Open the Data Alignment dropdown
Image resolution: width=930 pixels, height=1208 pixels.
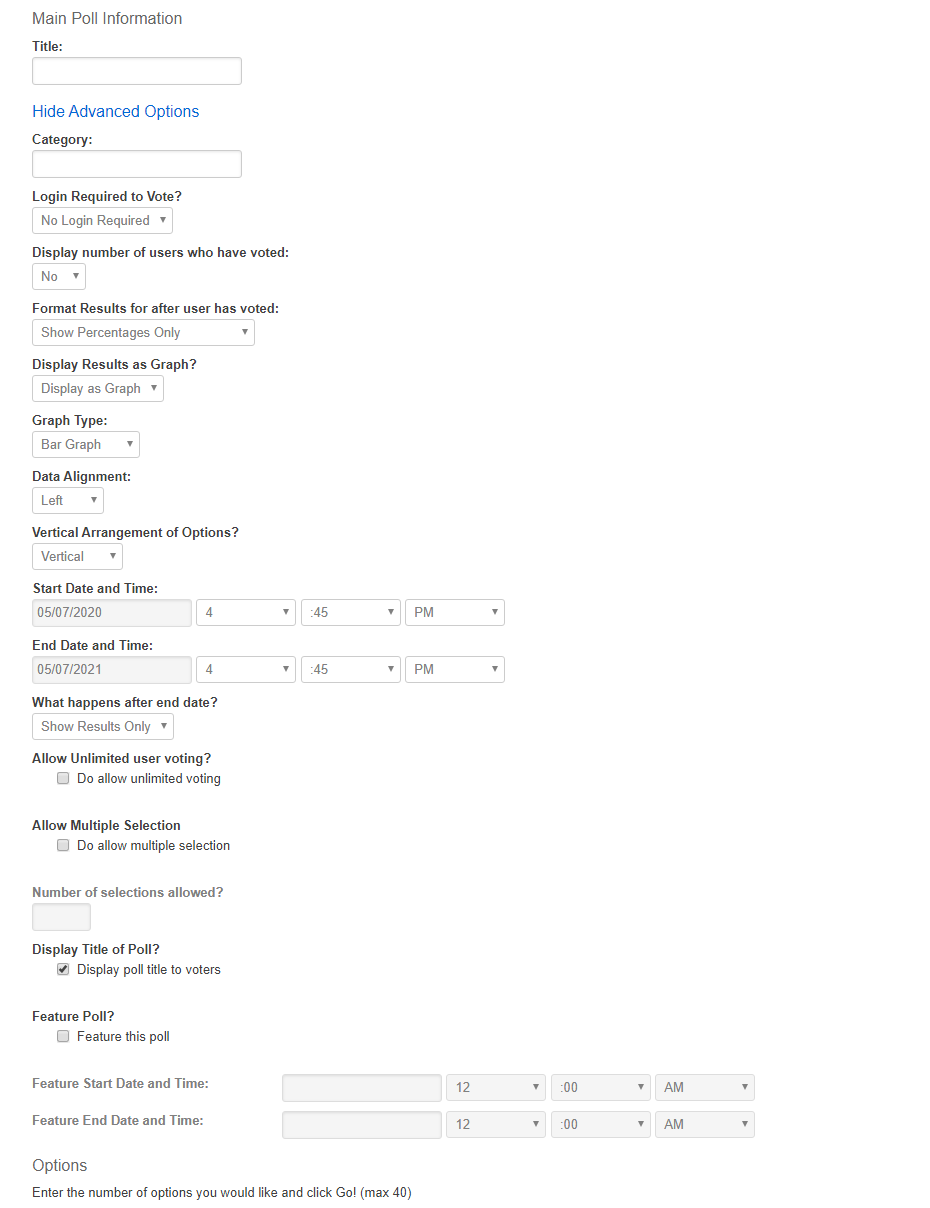coord(67,500)
